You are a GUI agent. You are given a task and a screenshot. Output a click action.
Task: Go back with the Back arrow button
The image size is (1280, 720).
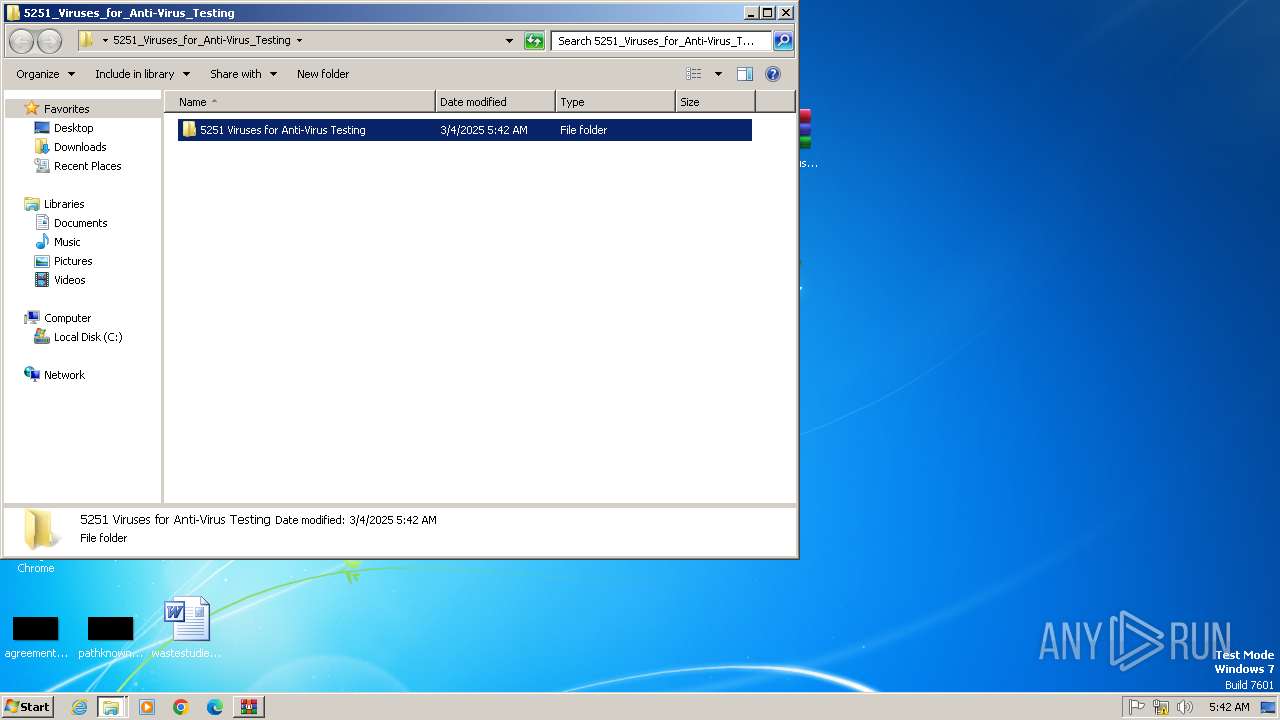tap(21, 41)
